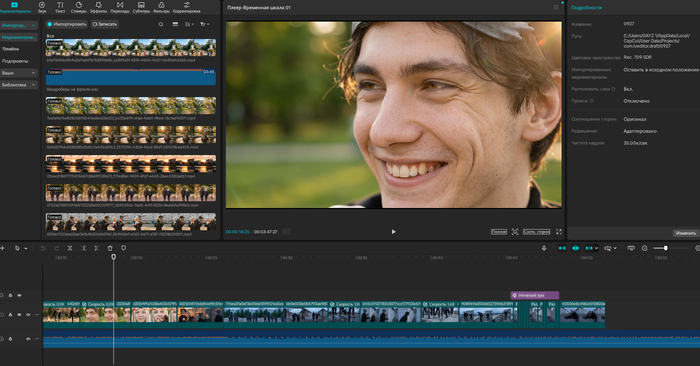This screenshot has width=700, height=366.
Task: Start voiceover recording with microphone icon
Action: [x=544, y=248]
